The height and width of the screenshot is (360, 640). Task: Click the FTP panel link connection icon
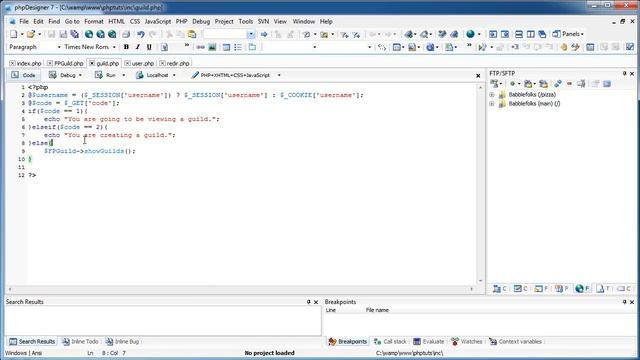[558, 84]
